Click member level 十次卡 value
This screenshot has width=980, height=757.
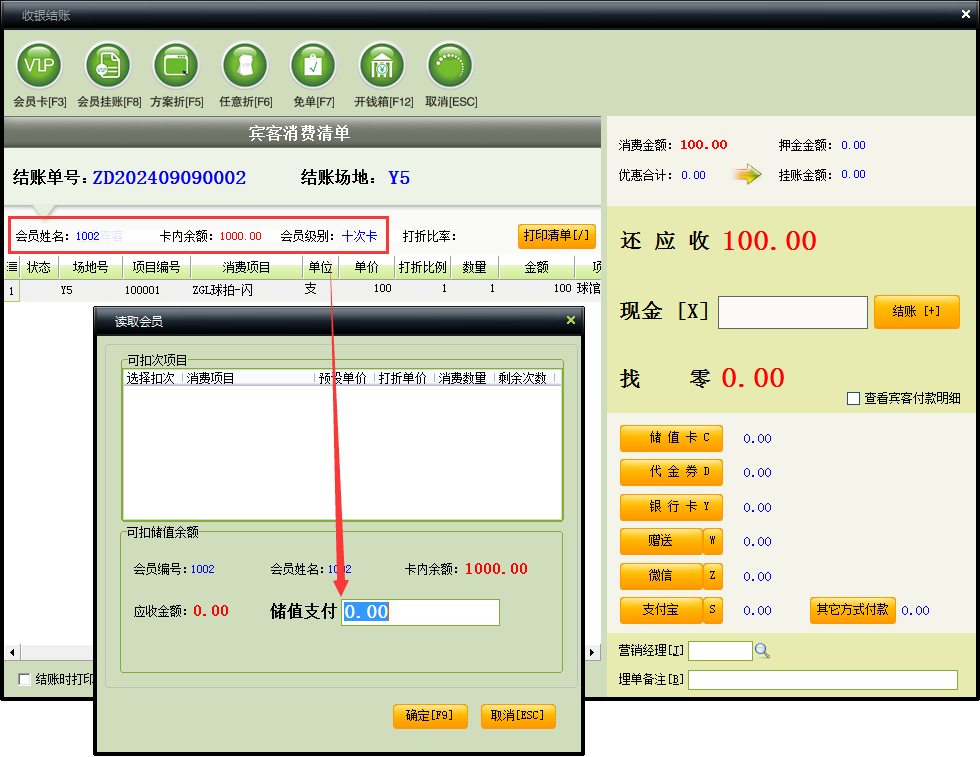click(x=359, y=236)
